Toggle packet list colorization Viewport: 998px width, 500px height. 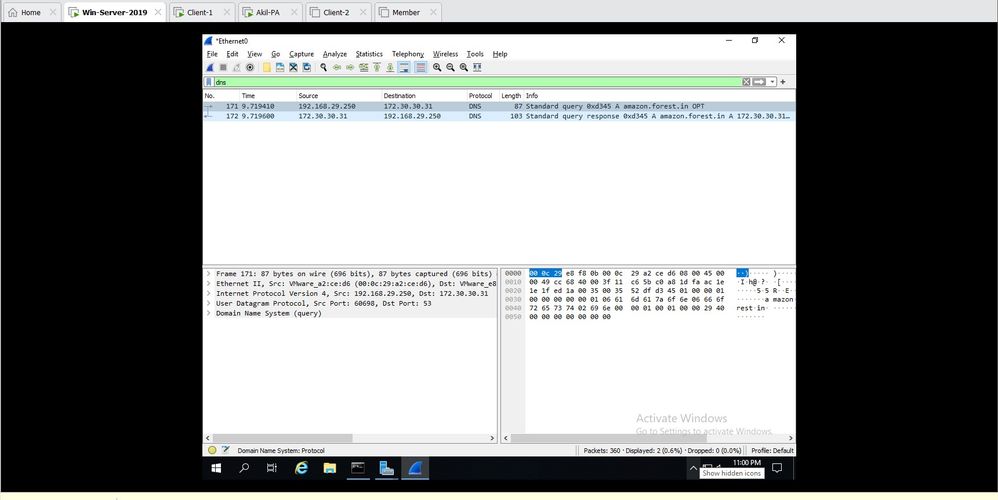pos(421,67)
